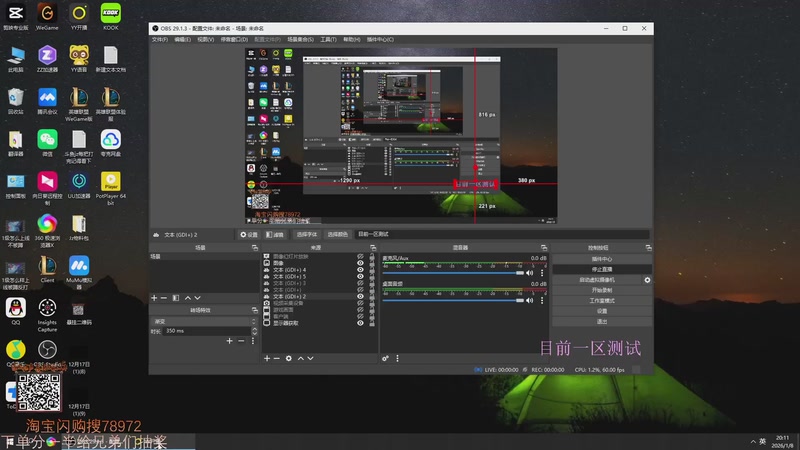The width and height of the screenshot is (800, 450).
Task: Open advanced audio properties gear in mixer
Action: (x=385, y=359)
